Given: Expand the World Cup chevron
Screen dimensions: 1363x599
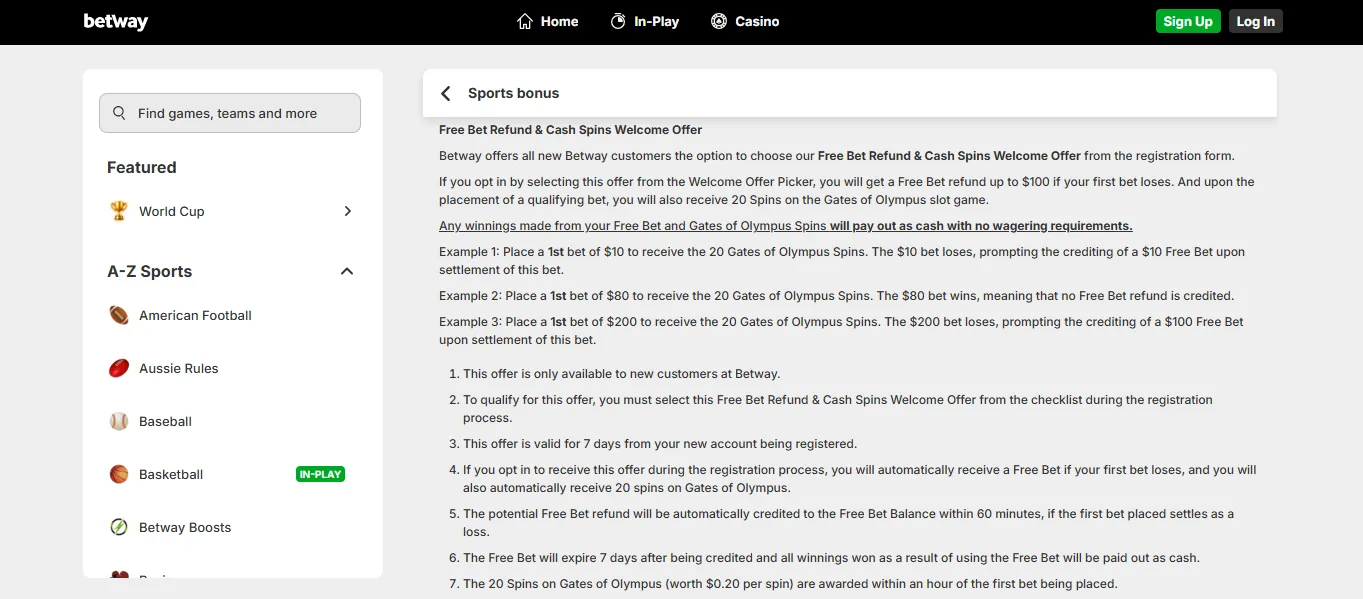Looking at the screenshot, I should coord(347,211).
